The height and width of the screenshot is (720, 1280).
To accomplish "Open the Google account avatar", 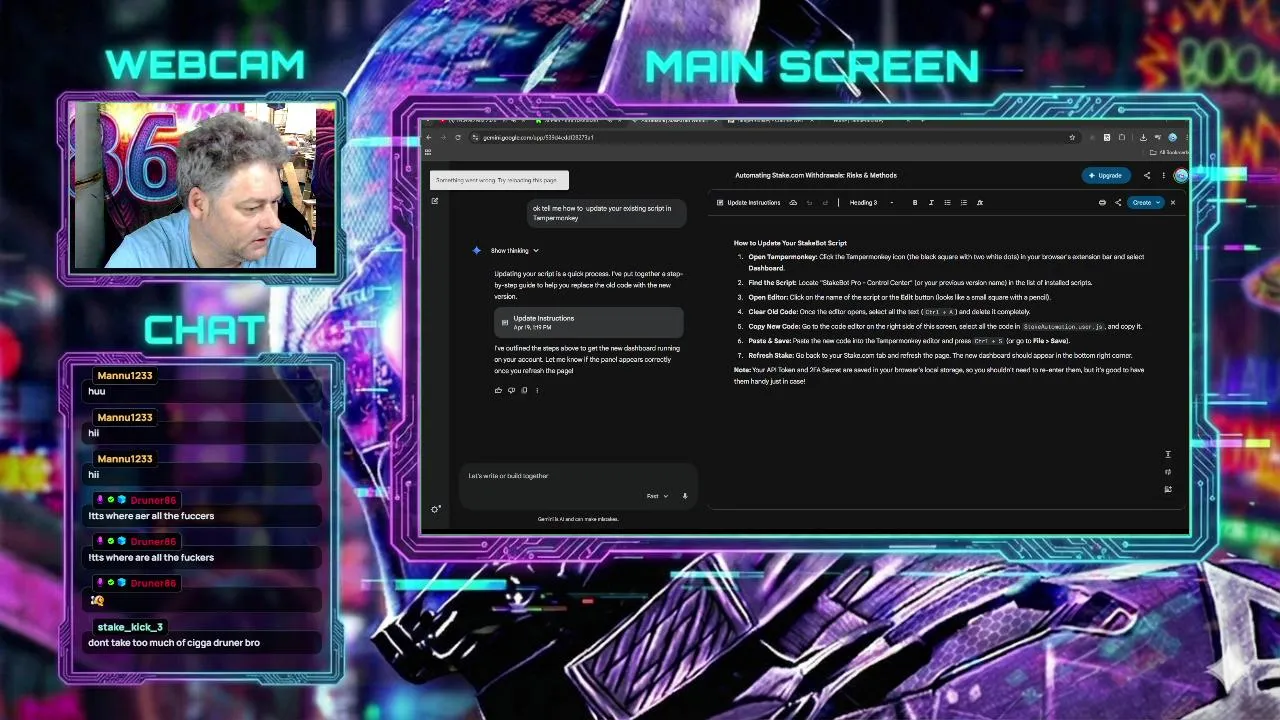I will [1181, 175].
